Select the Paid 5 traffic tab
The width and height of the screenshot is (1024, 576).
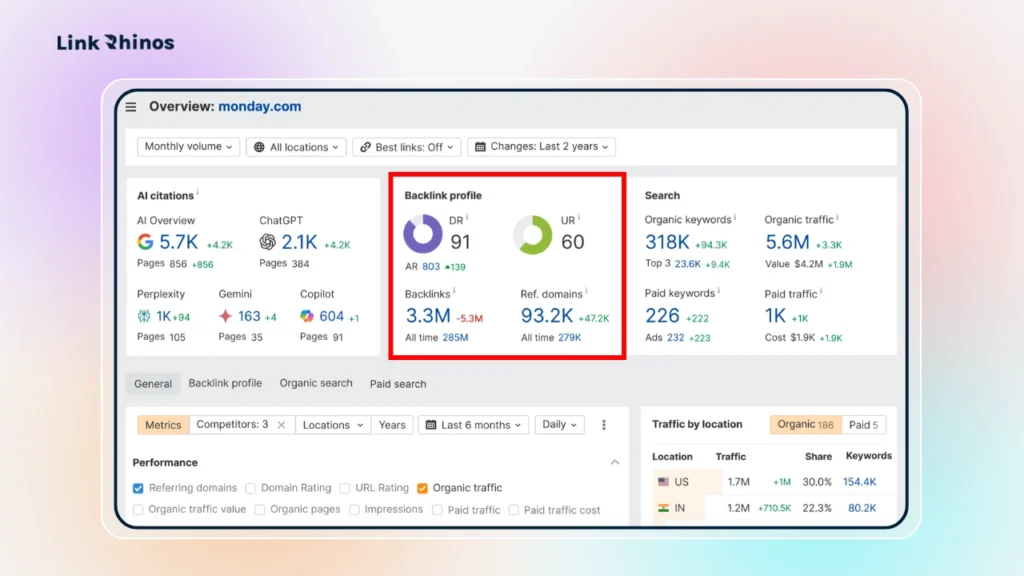point(863,425)
